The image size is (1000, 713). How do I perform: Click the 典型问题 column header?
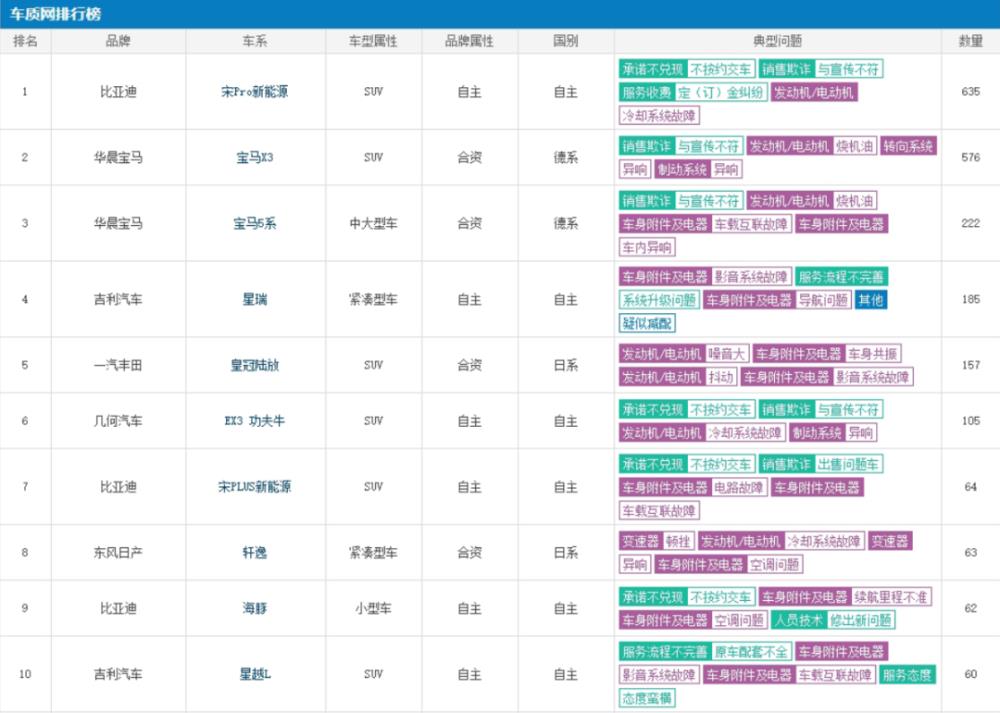pos(777,41)
